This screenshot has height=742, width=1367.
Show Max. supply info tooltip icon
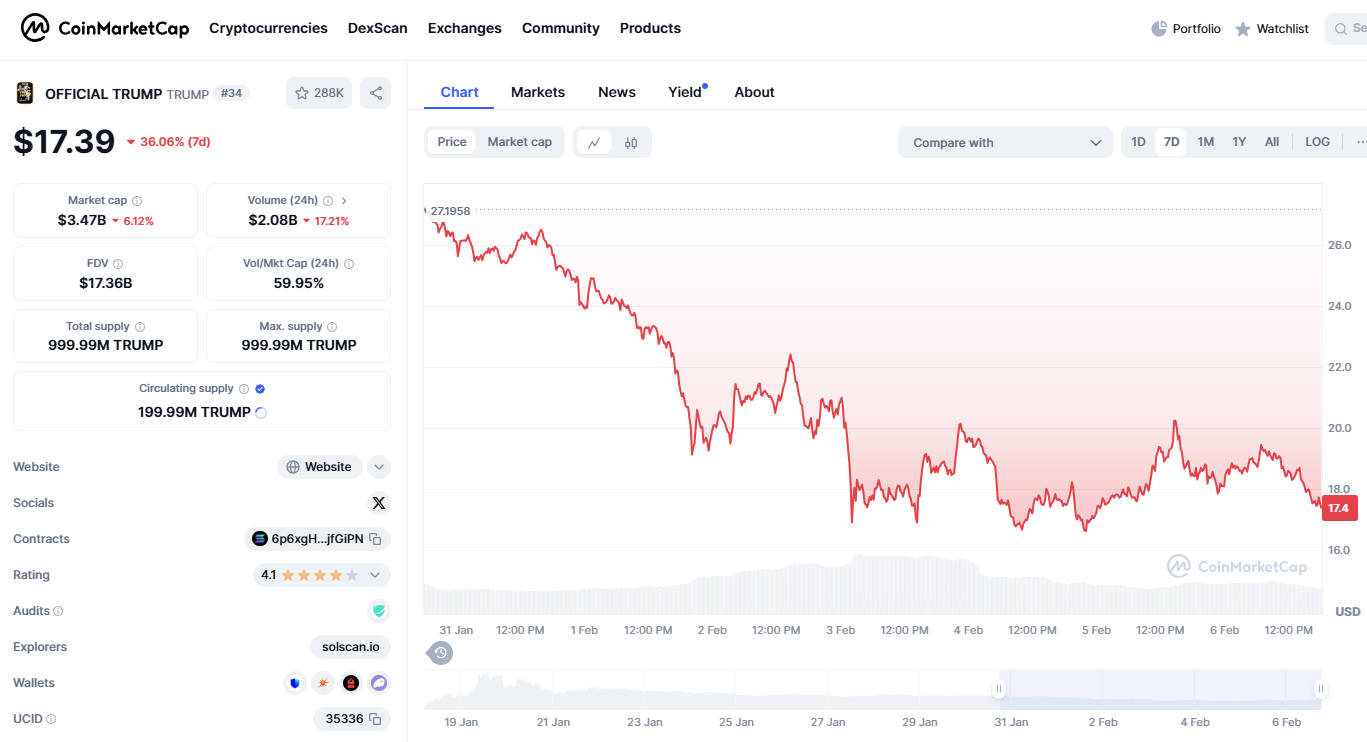[x=332, y=327]
